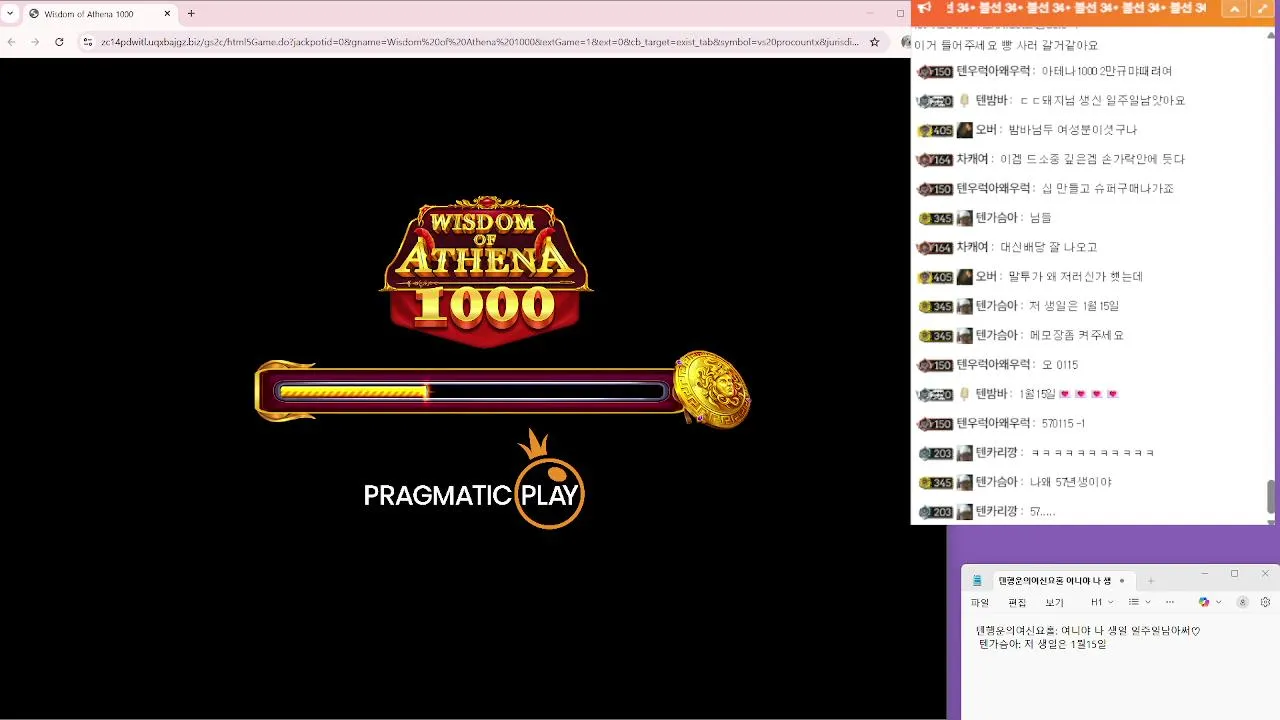Go forward in the browser
This screenshot has width=1280, height=720.
35,42
